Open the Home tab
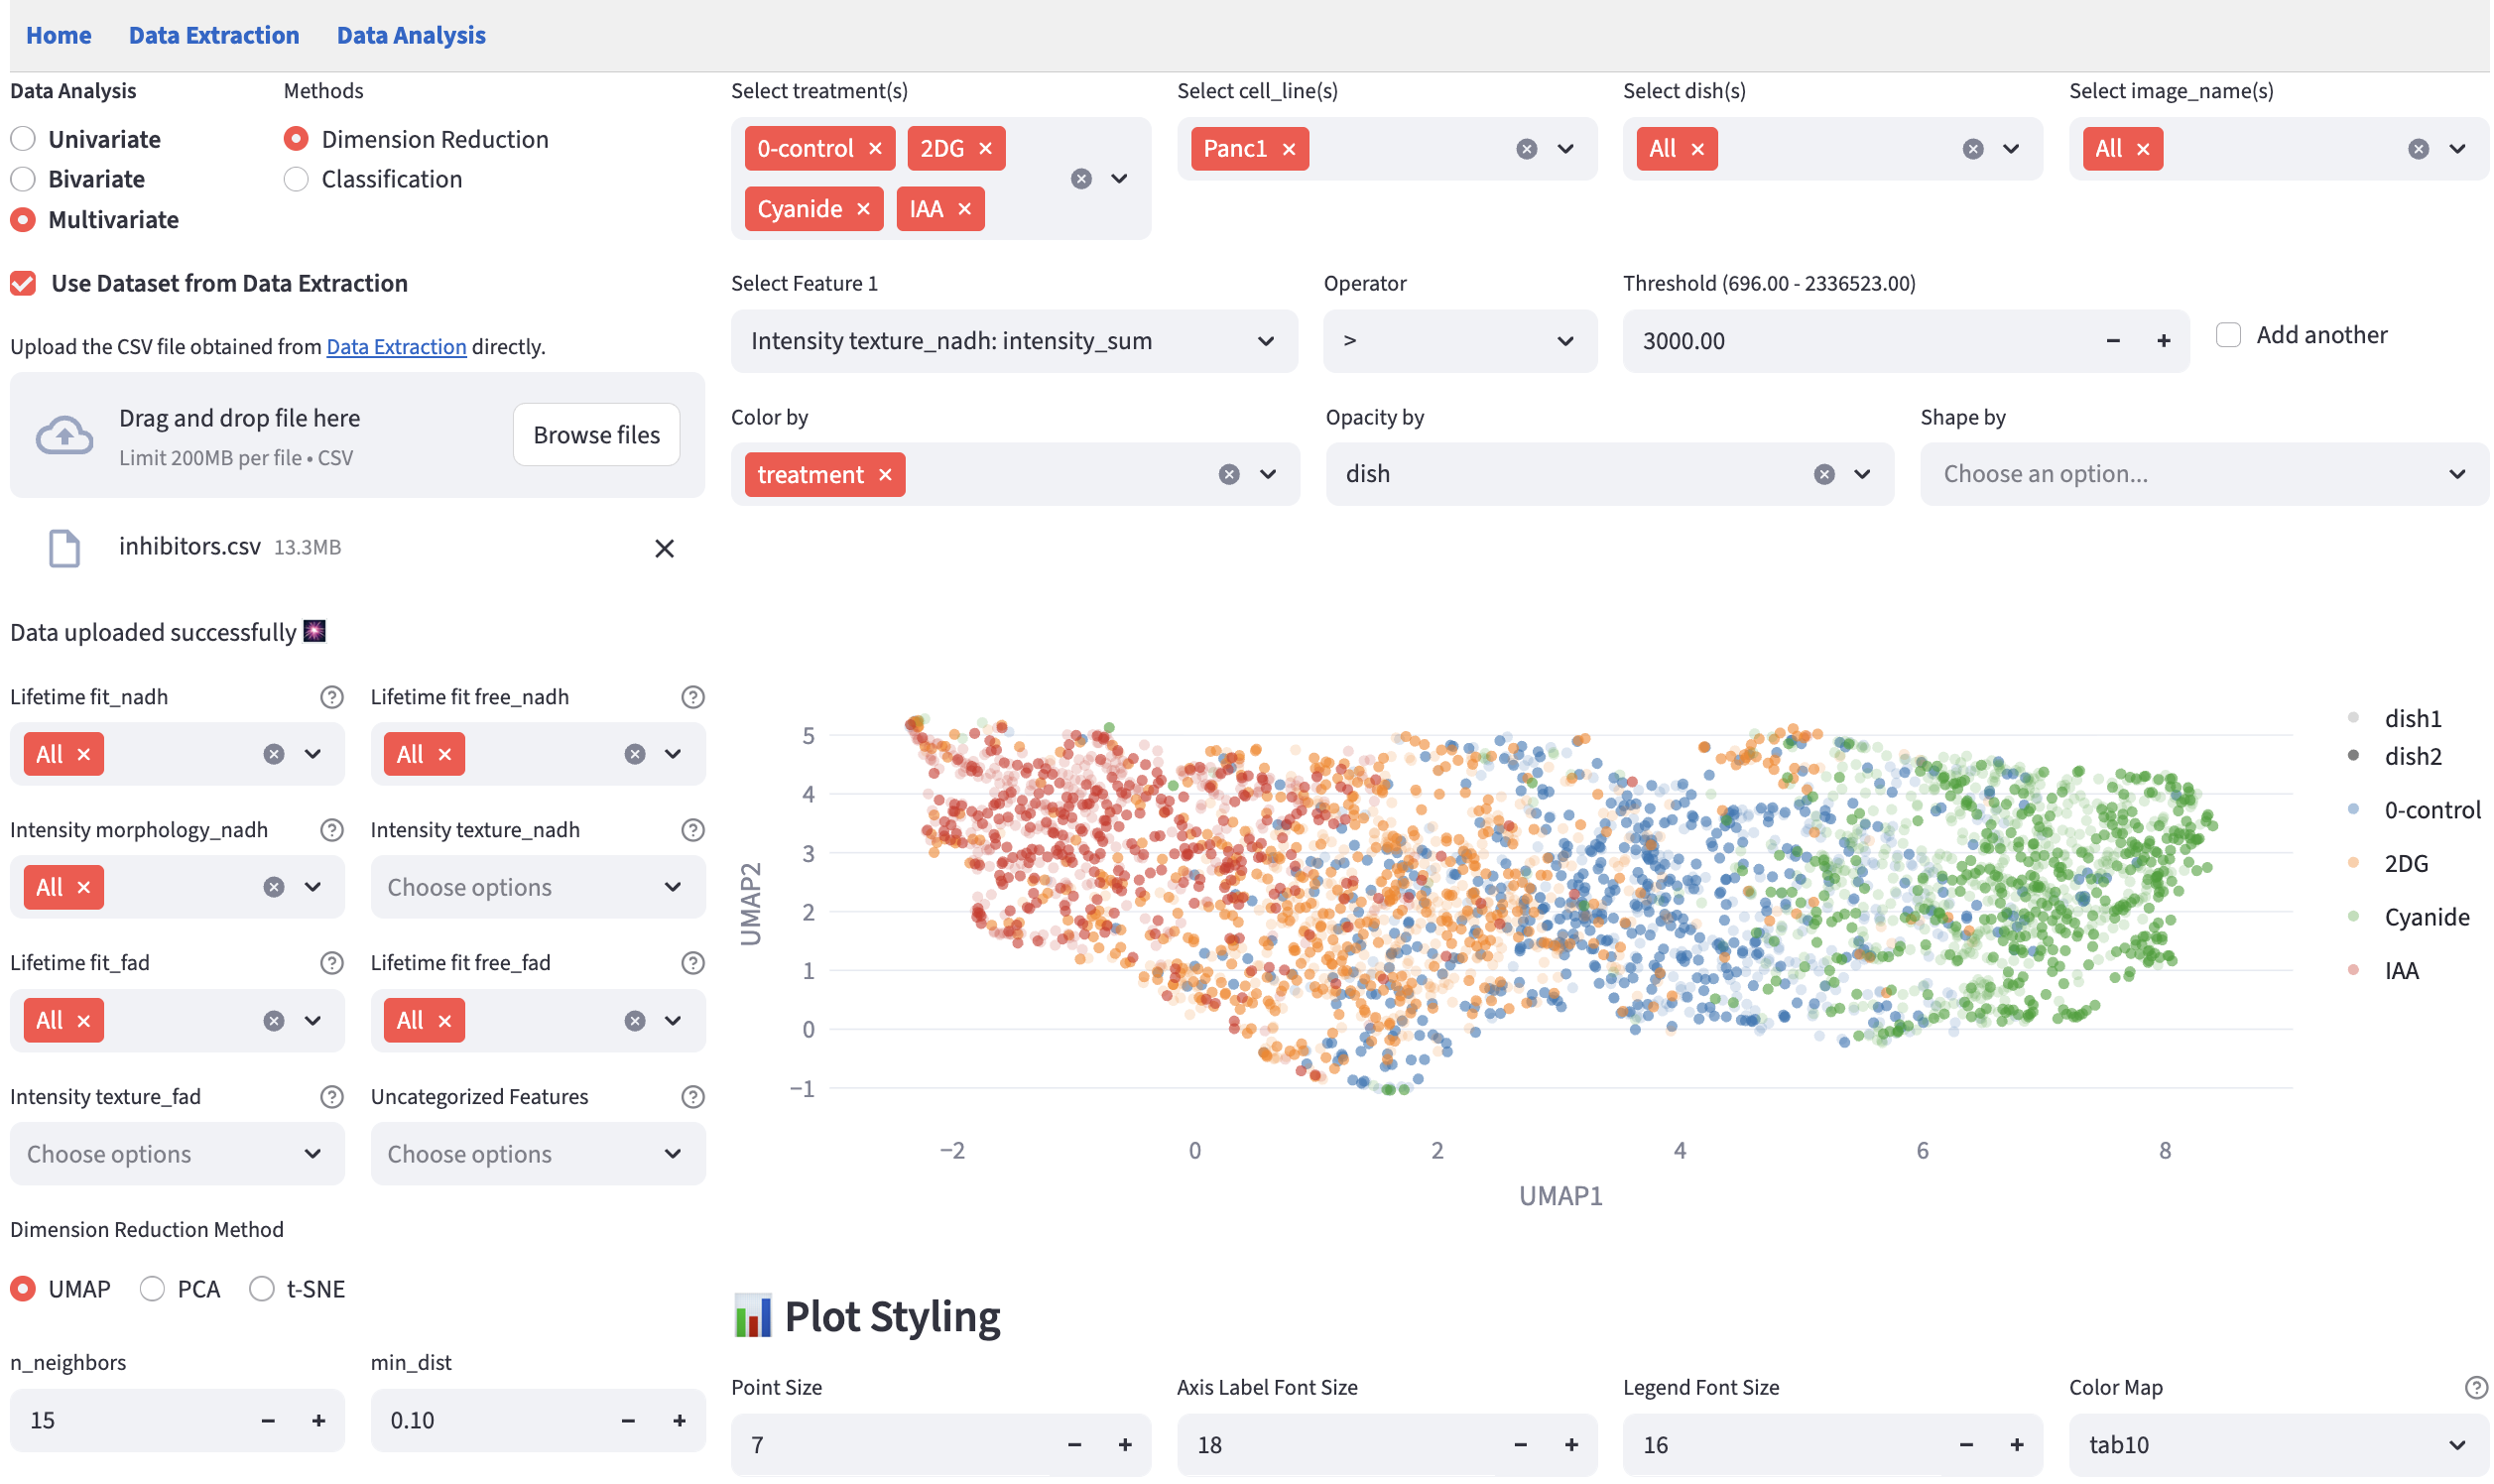The width and height of the screenshot is (2494, 1484). coord(58,35)
